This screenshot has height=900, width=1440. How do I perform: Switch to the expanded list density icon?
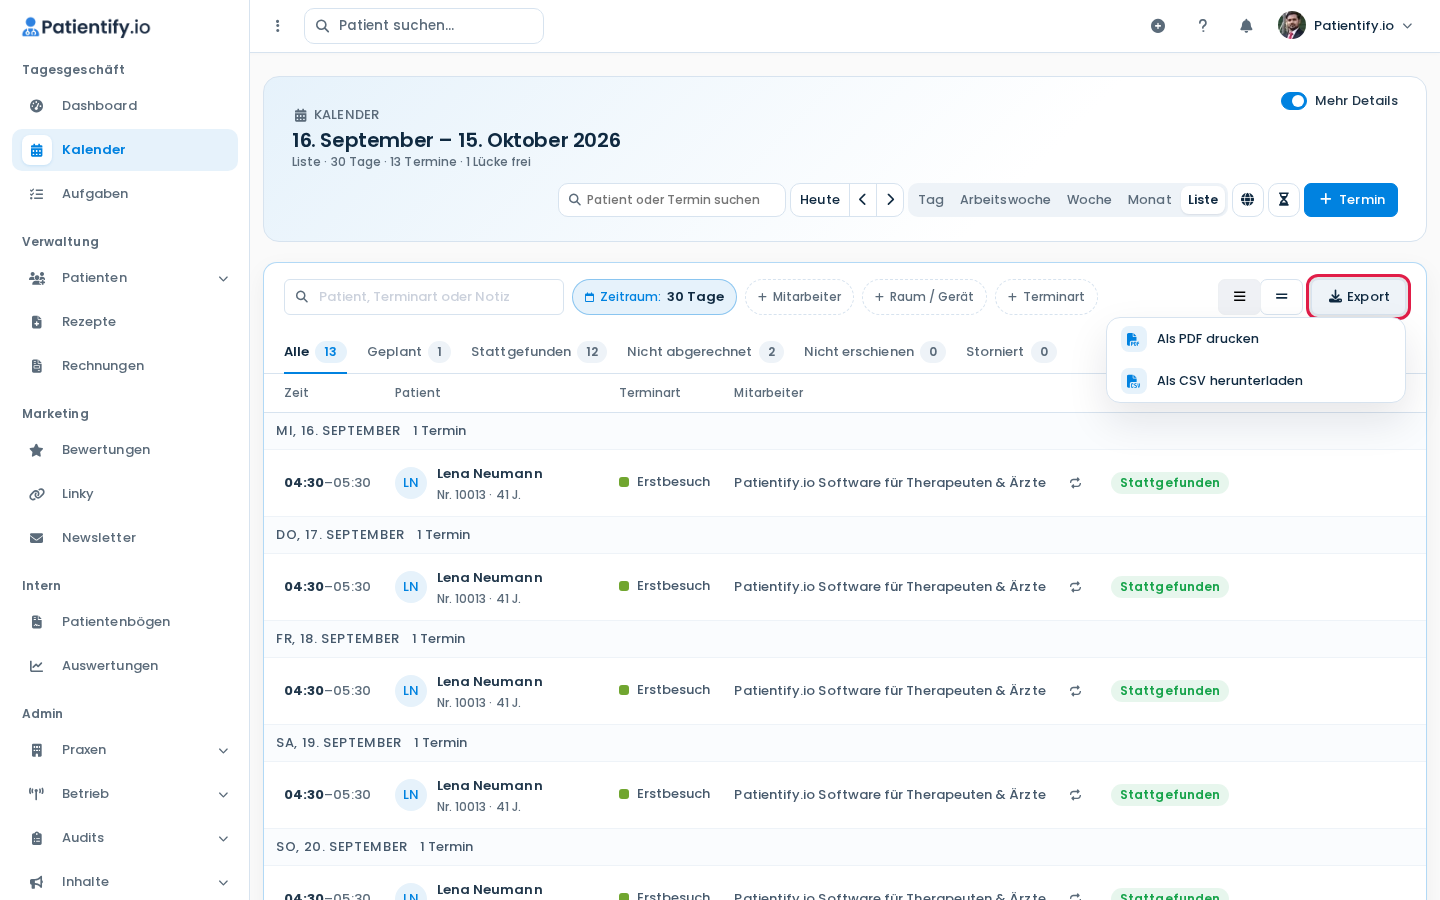tap(1239, 297)
